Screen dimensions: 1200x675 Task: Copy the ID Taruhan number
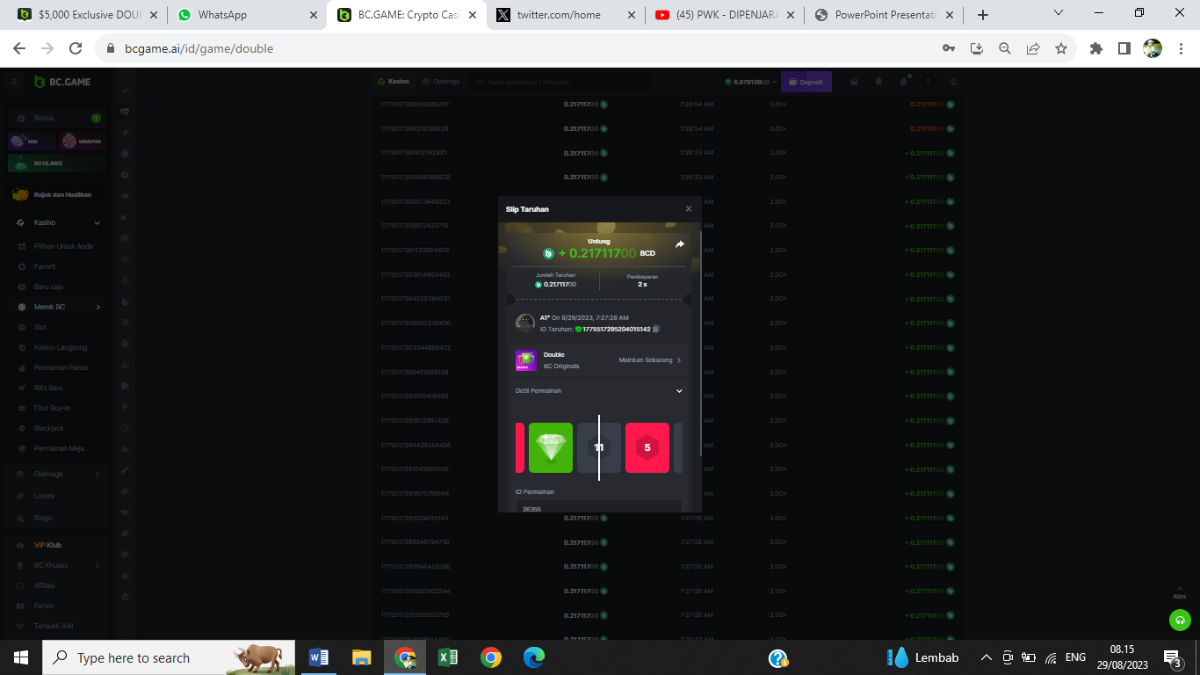click(656, 329)
